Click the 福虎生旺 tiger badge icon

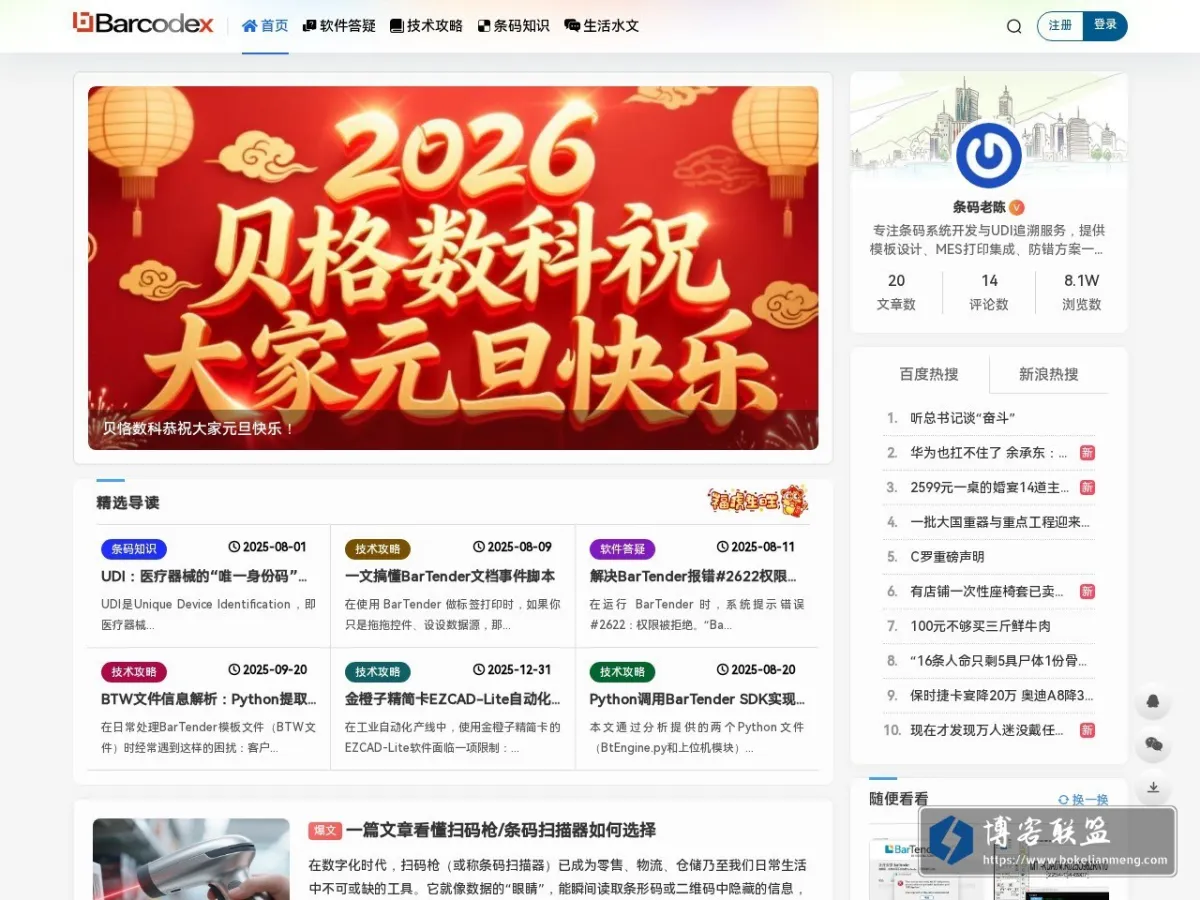758,500
